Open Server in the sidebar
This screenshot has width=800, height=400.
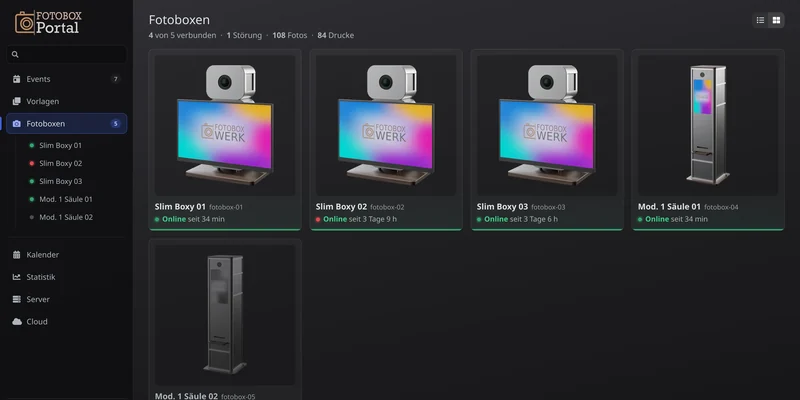(66, 299)
